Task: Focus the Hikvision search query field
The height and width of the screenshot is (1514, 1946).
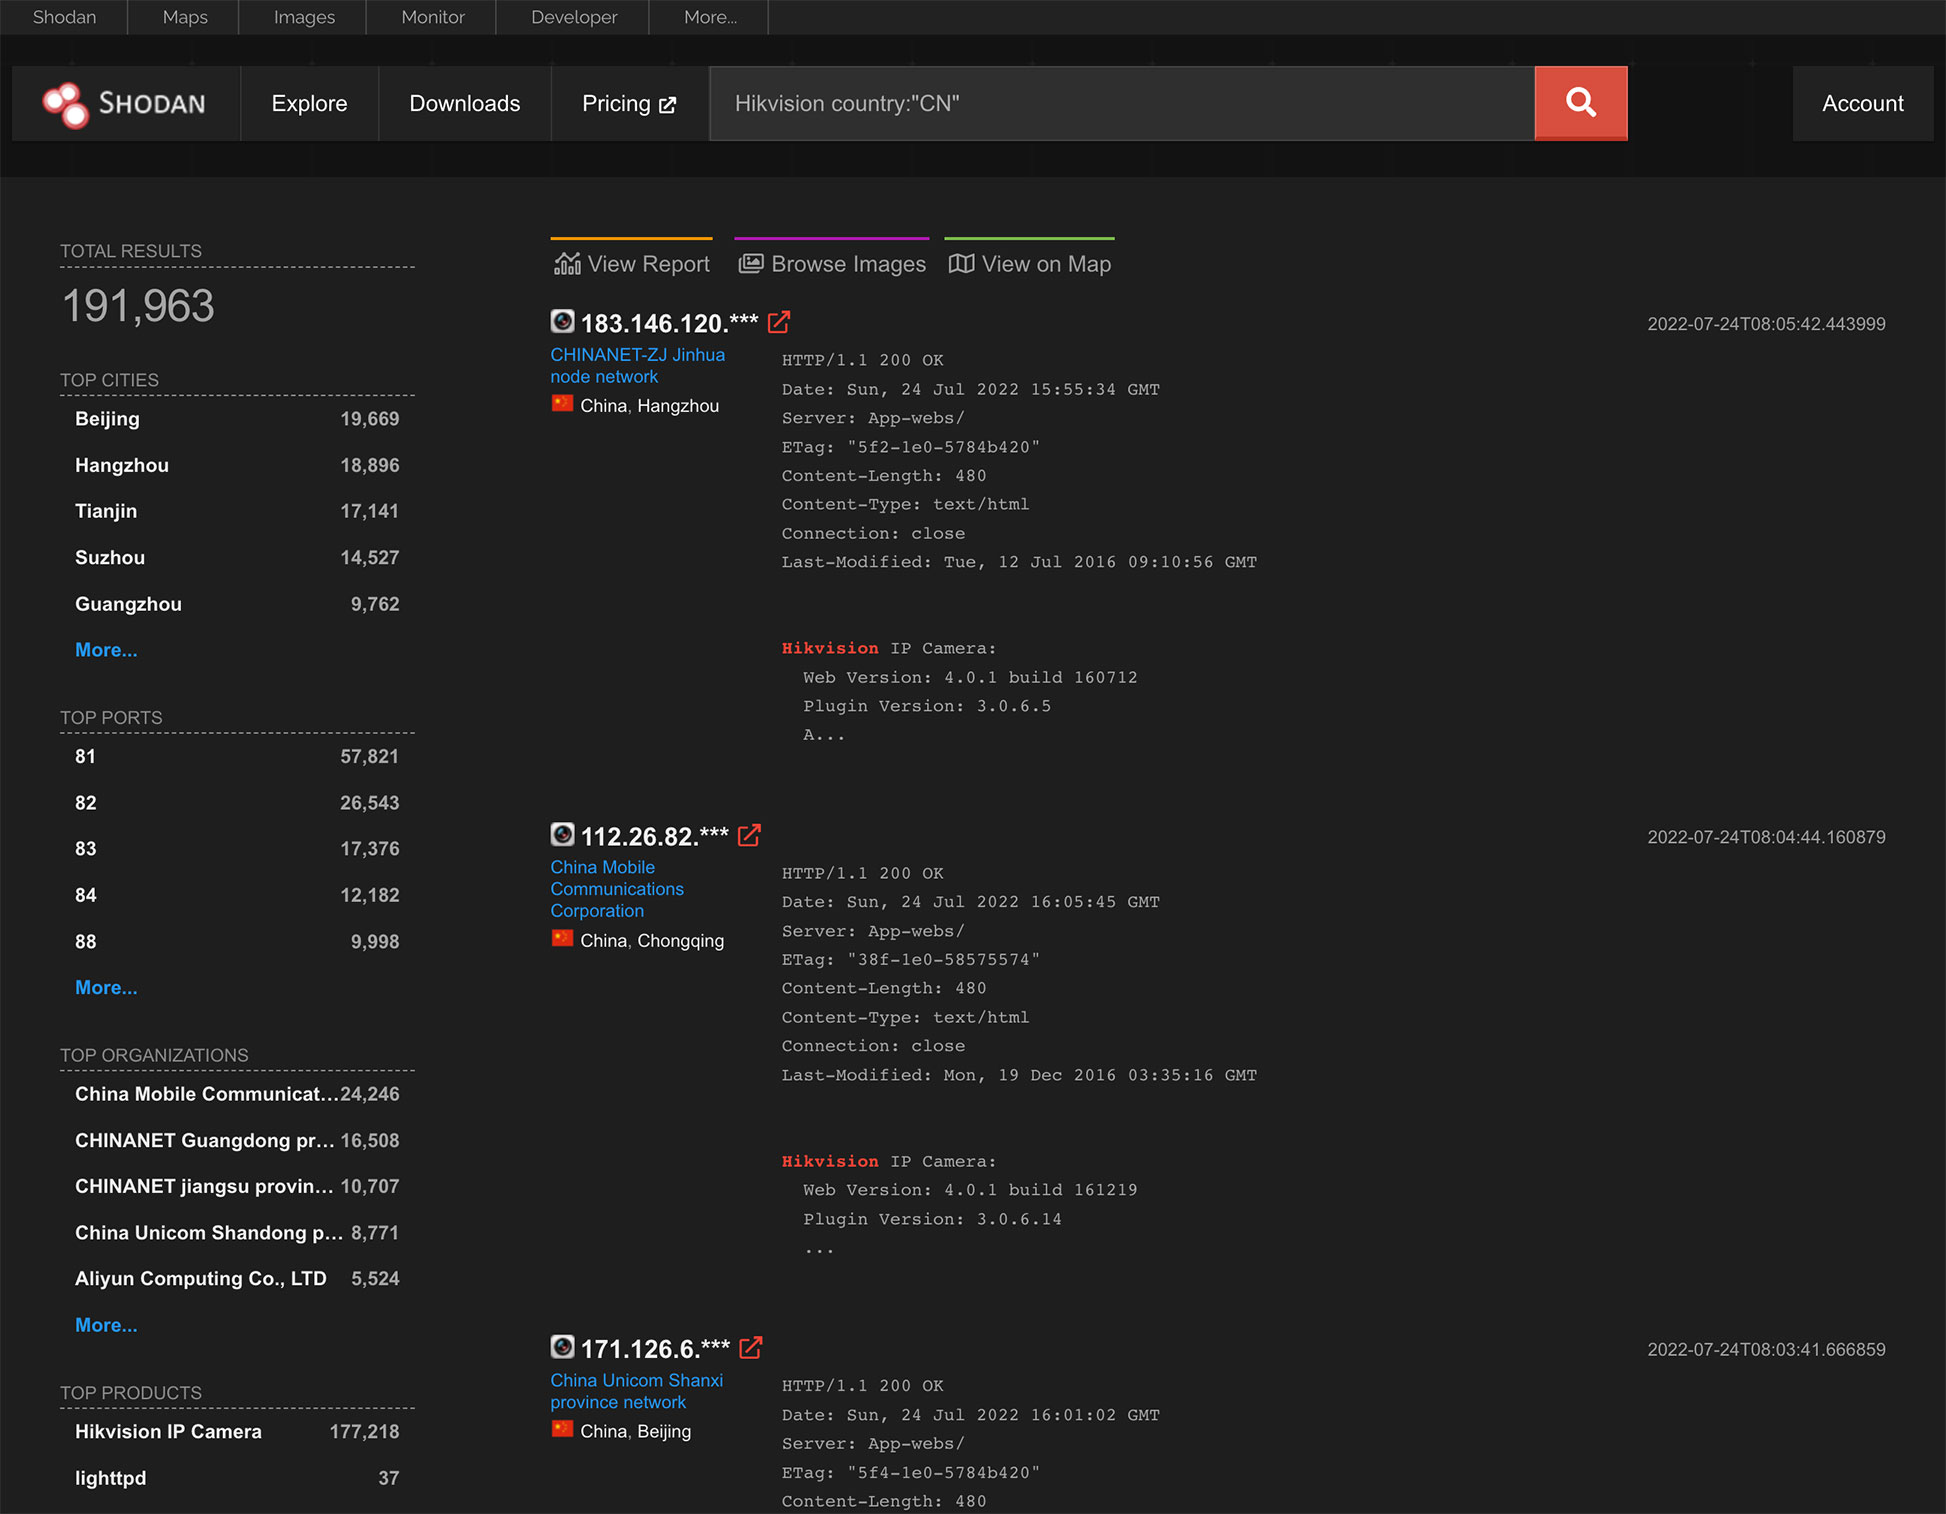Action: (x=1120, y=104)
